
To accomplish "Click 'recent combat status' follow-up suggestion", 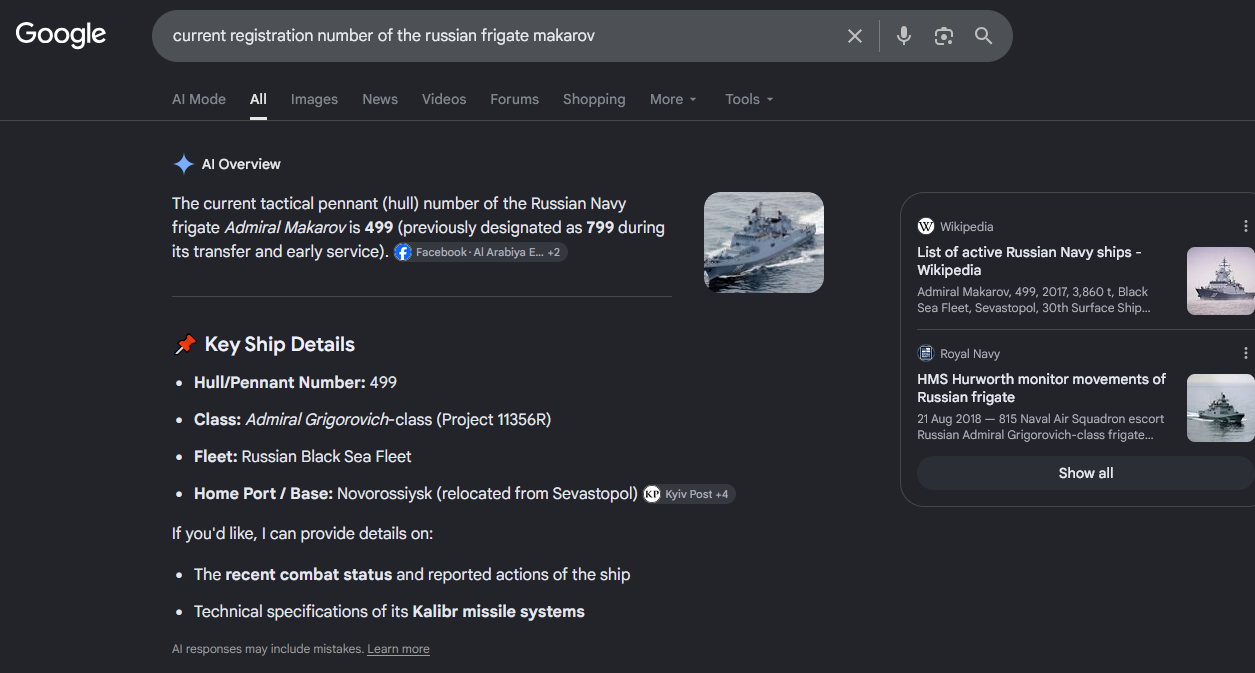I will [x=309, y=574].
